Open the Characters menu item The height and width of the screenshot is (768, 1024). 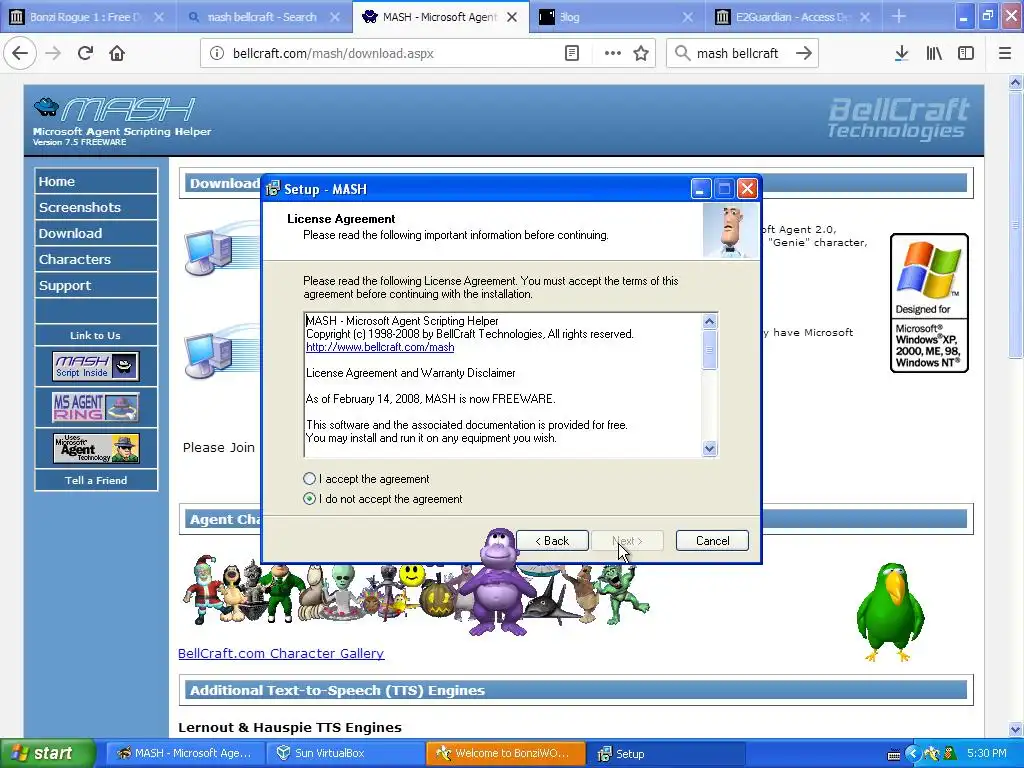point(96,259)
